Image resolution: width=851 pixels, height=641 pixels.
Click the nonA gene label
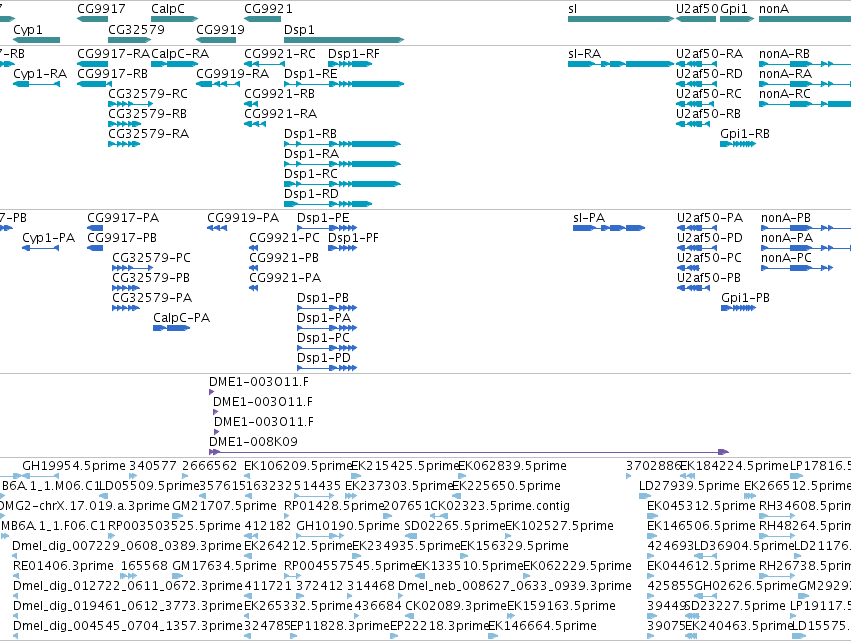773,9
